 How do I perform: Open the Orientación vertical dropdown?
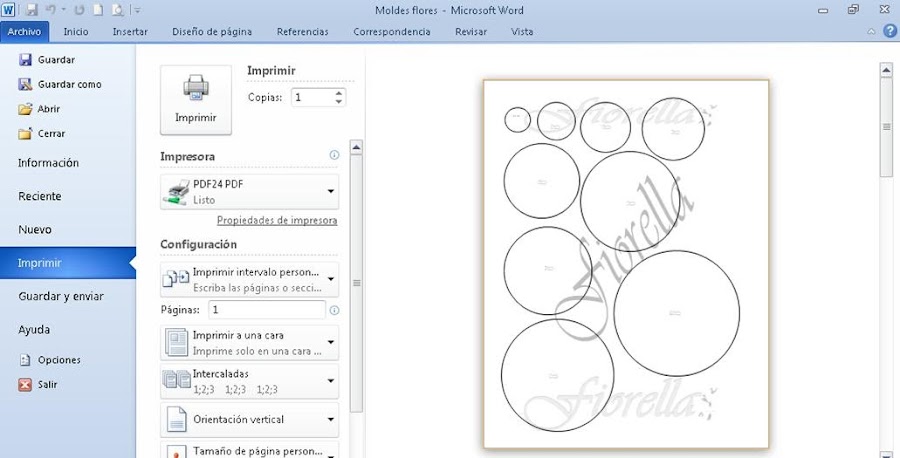(249, 420)
